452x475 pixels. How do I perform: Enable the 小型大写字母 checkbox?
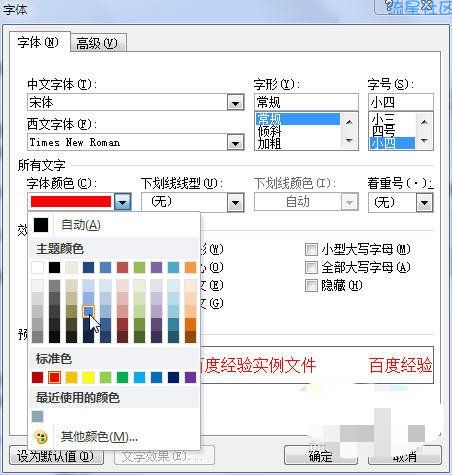point(312,249)
